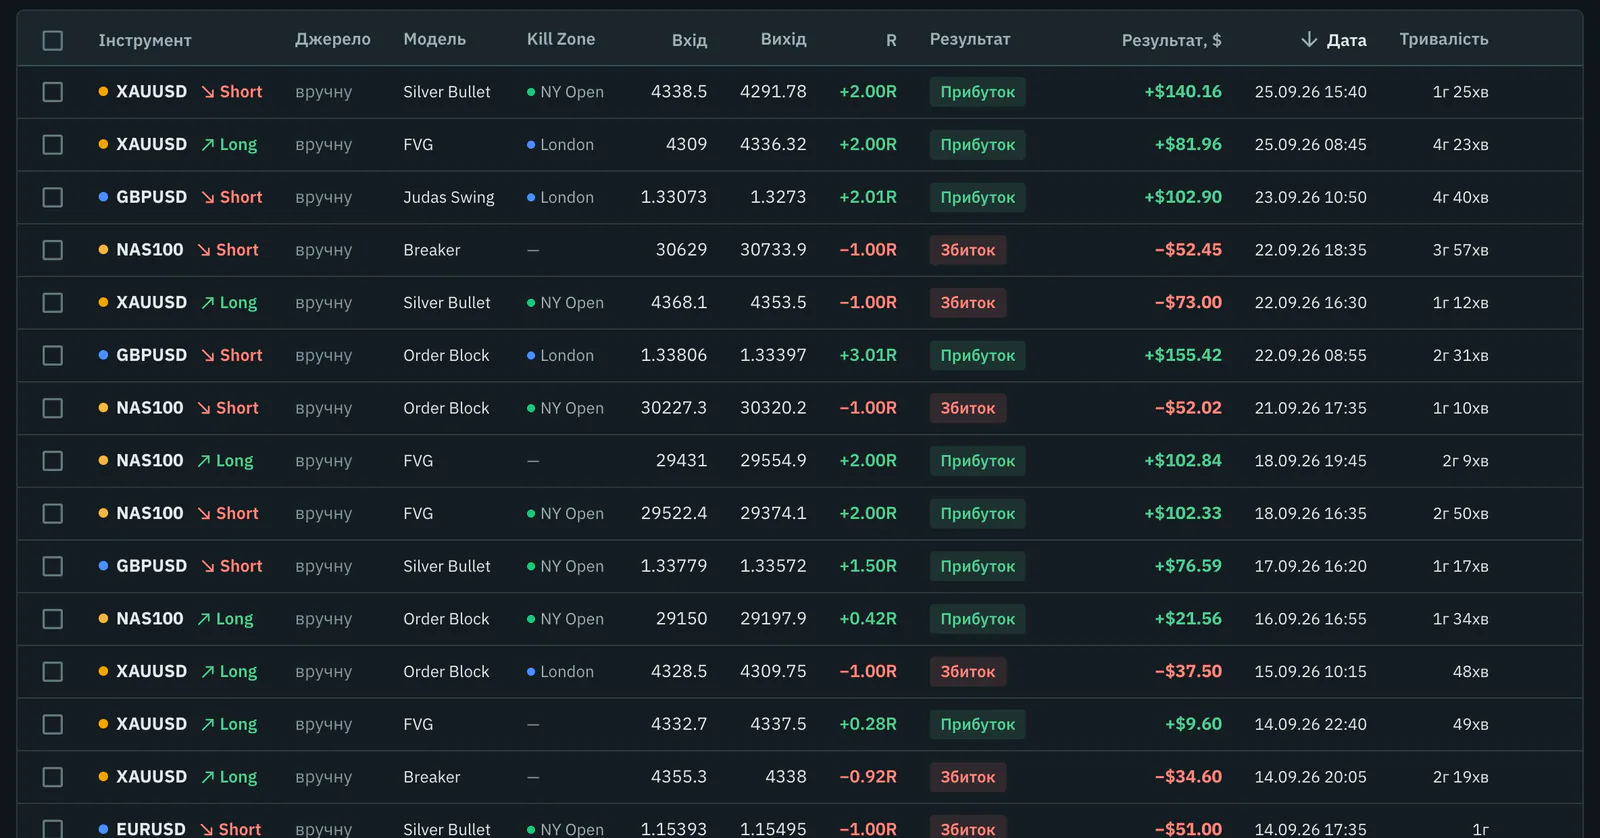1600x838 pixels.
Task: Click the blue dot before EURUSD
Action: tap(103, 829)
